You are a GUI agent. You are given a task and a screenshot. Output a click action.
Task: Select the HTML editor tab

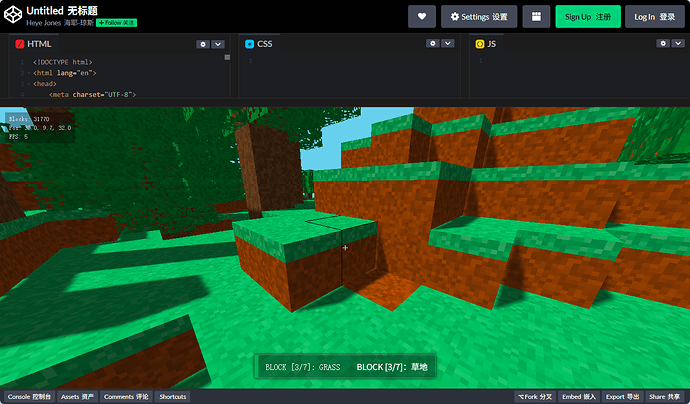tap(33, 44)
